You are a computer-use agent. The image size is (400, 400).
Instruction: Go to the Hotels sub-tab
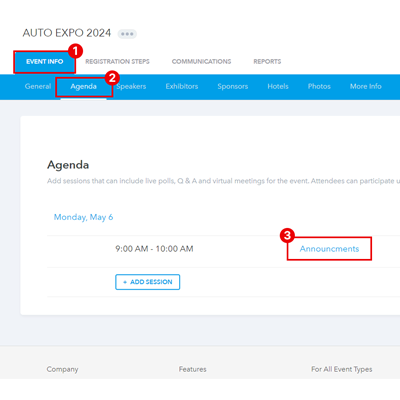coord(278,86)
